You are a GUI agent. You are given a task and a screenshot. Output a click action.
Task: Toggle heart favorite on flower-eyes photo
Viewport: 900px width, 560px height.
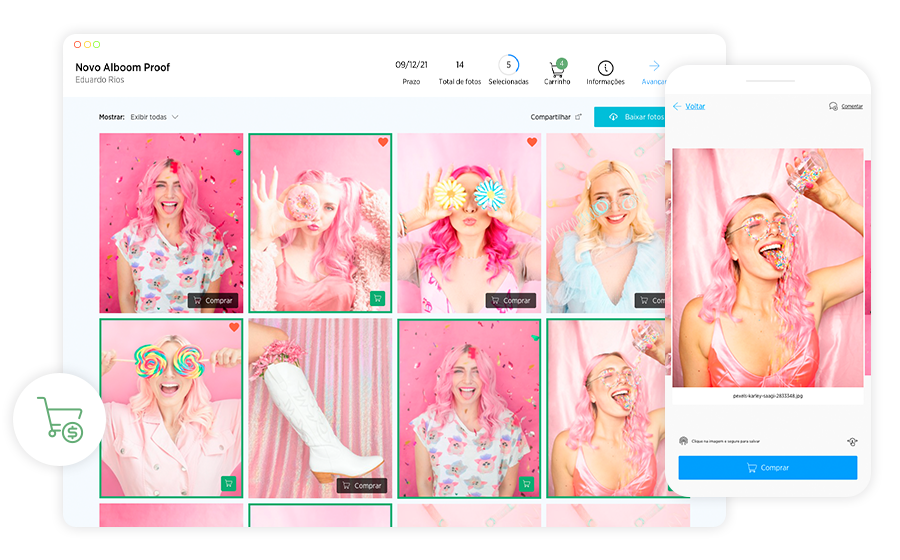click(531, 143)
